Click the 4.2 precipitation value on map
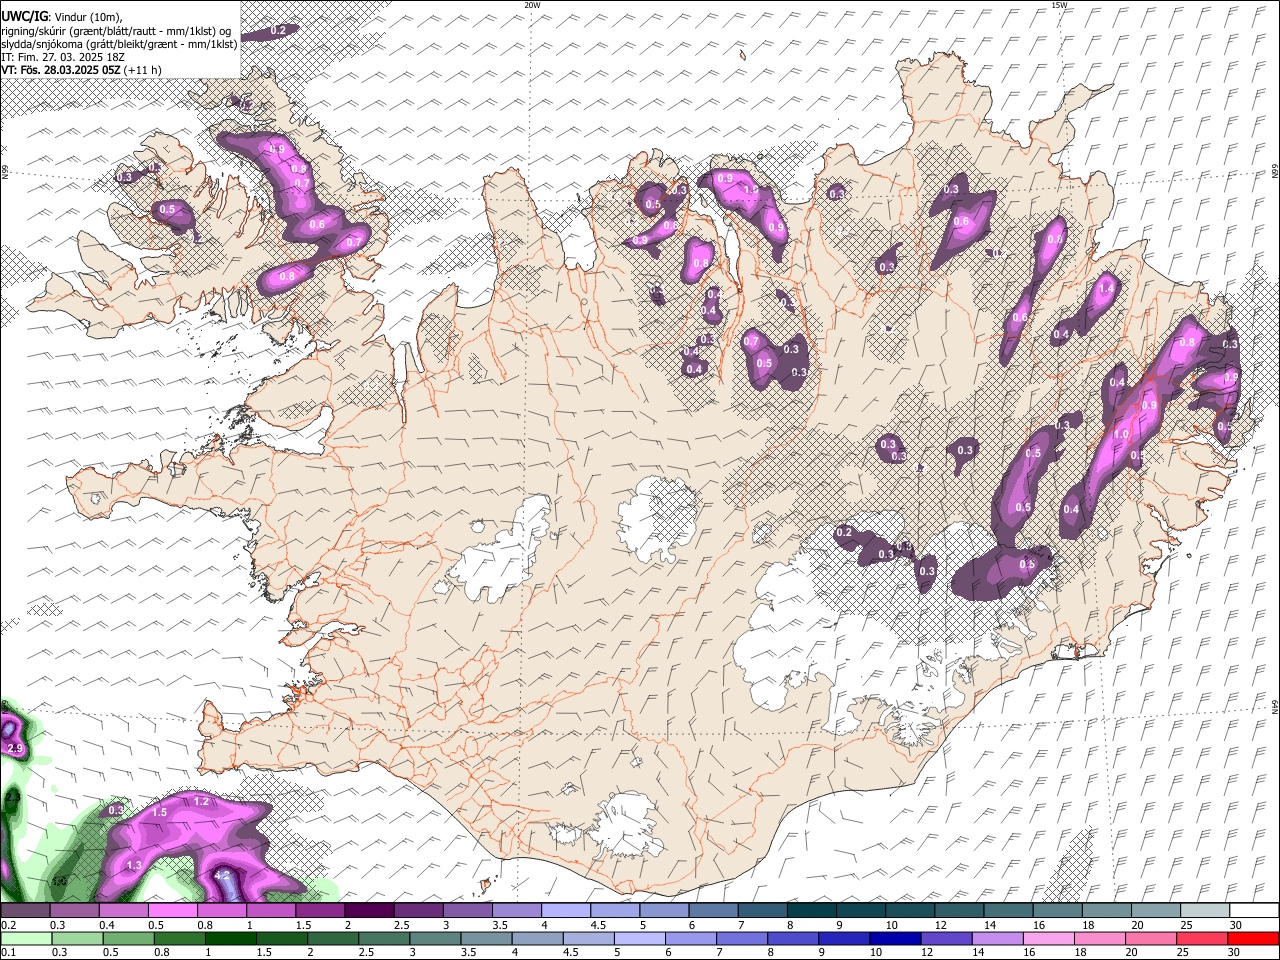 (x=223, y=875)
